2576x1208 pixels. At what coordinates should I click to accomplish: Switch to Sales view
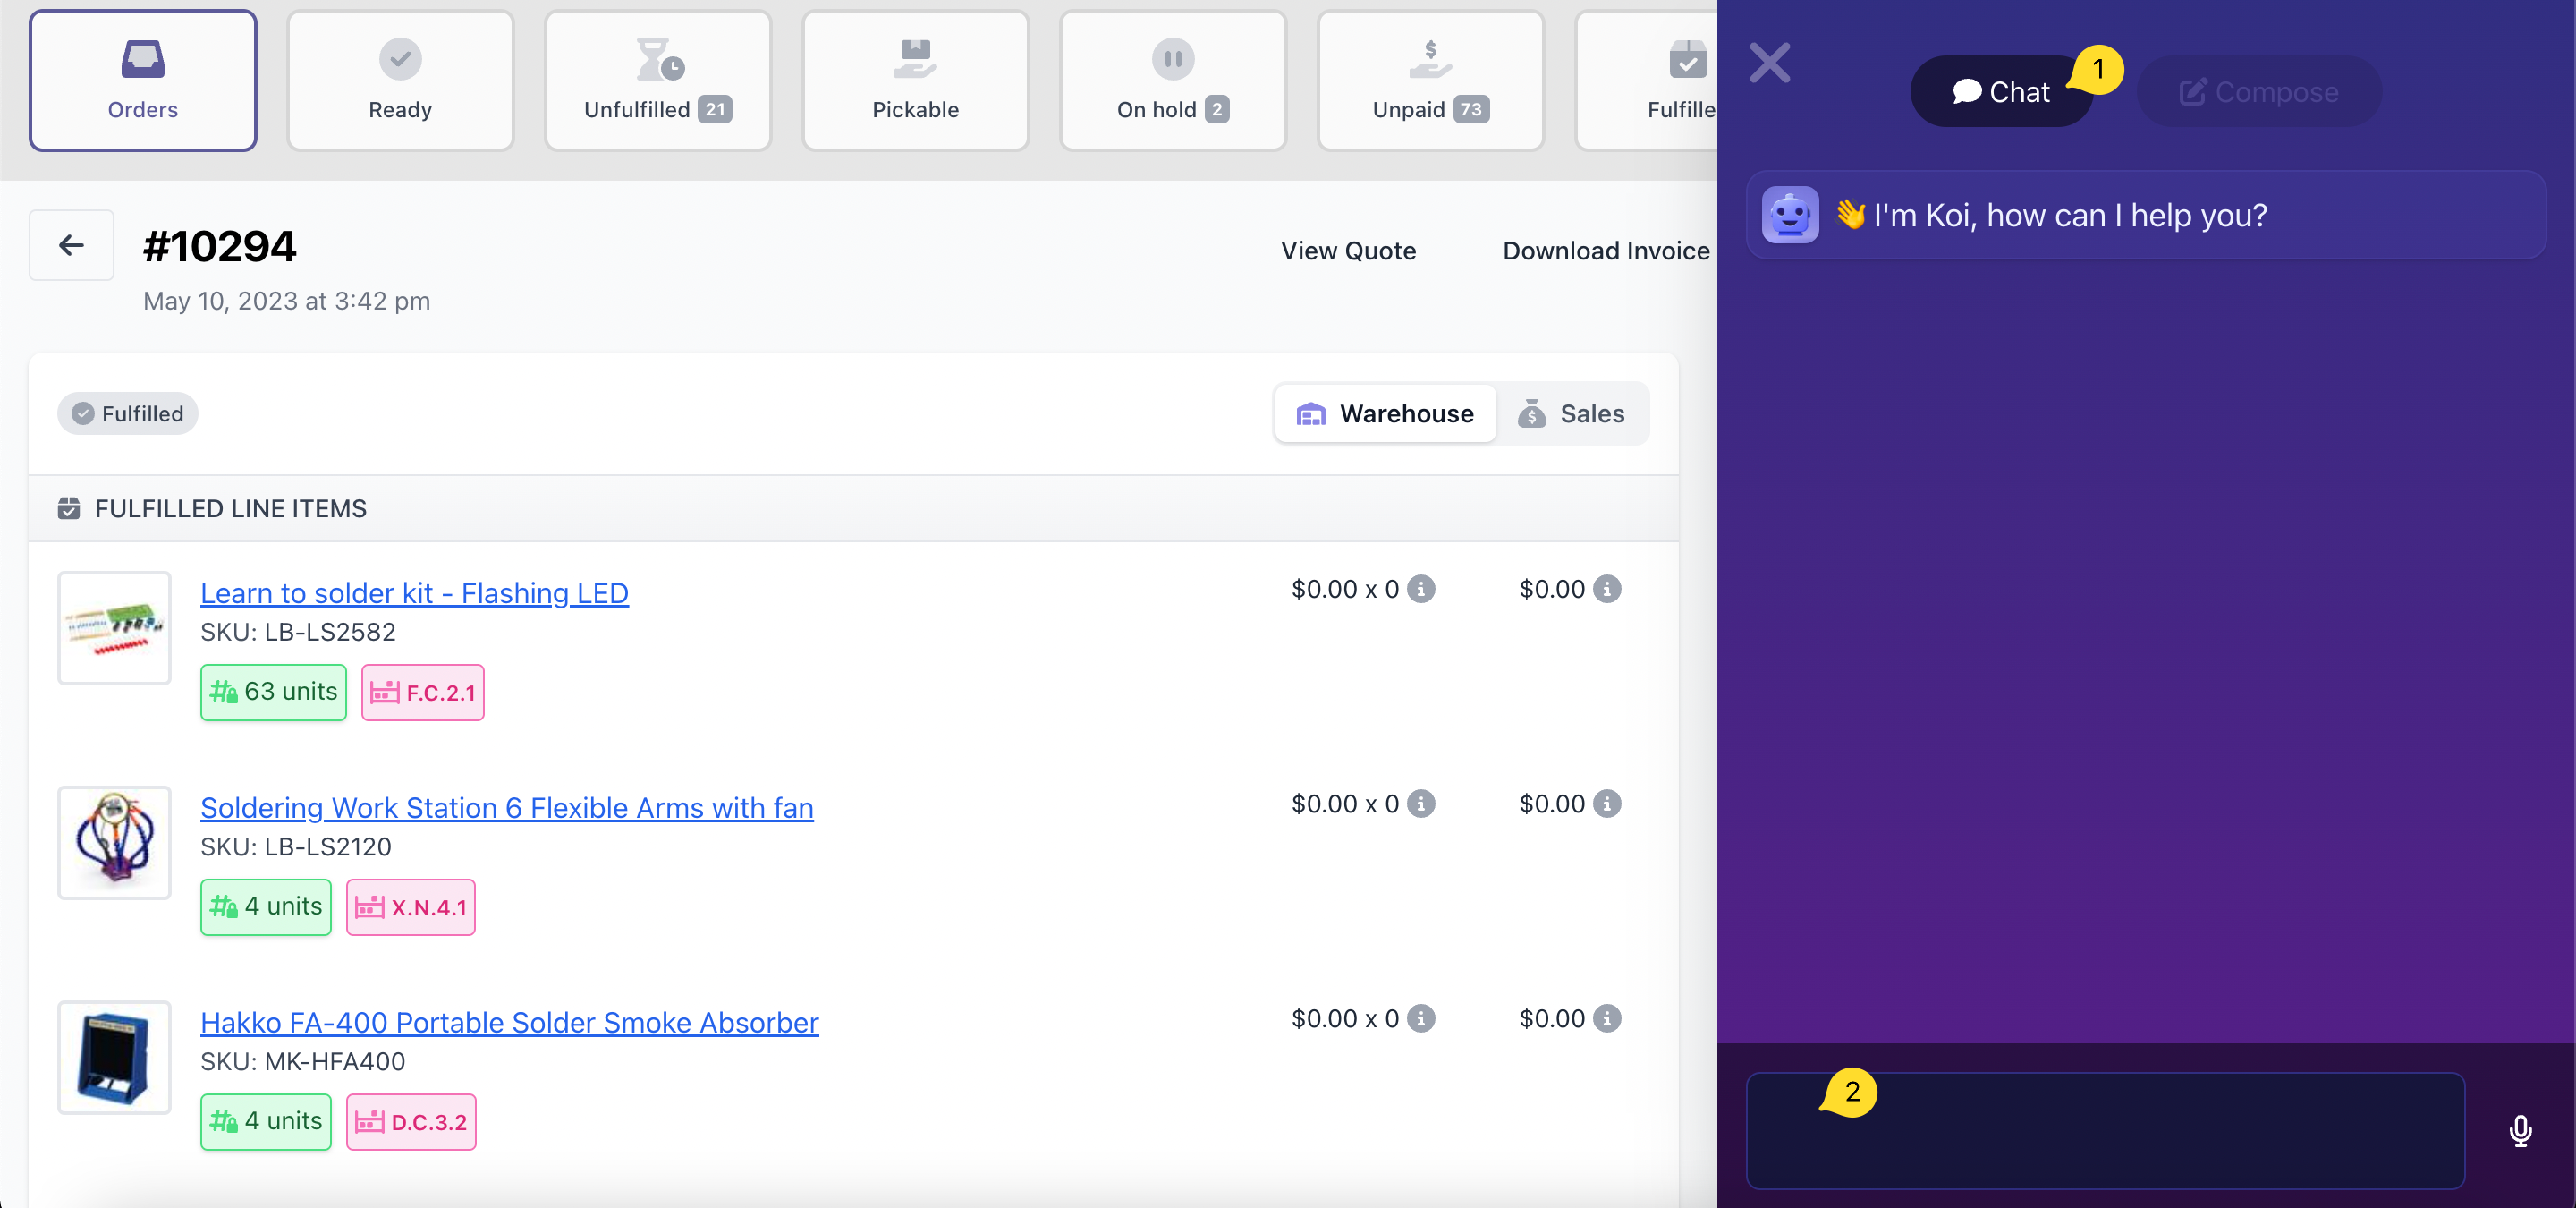point(1571,414)
